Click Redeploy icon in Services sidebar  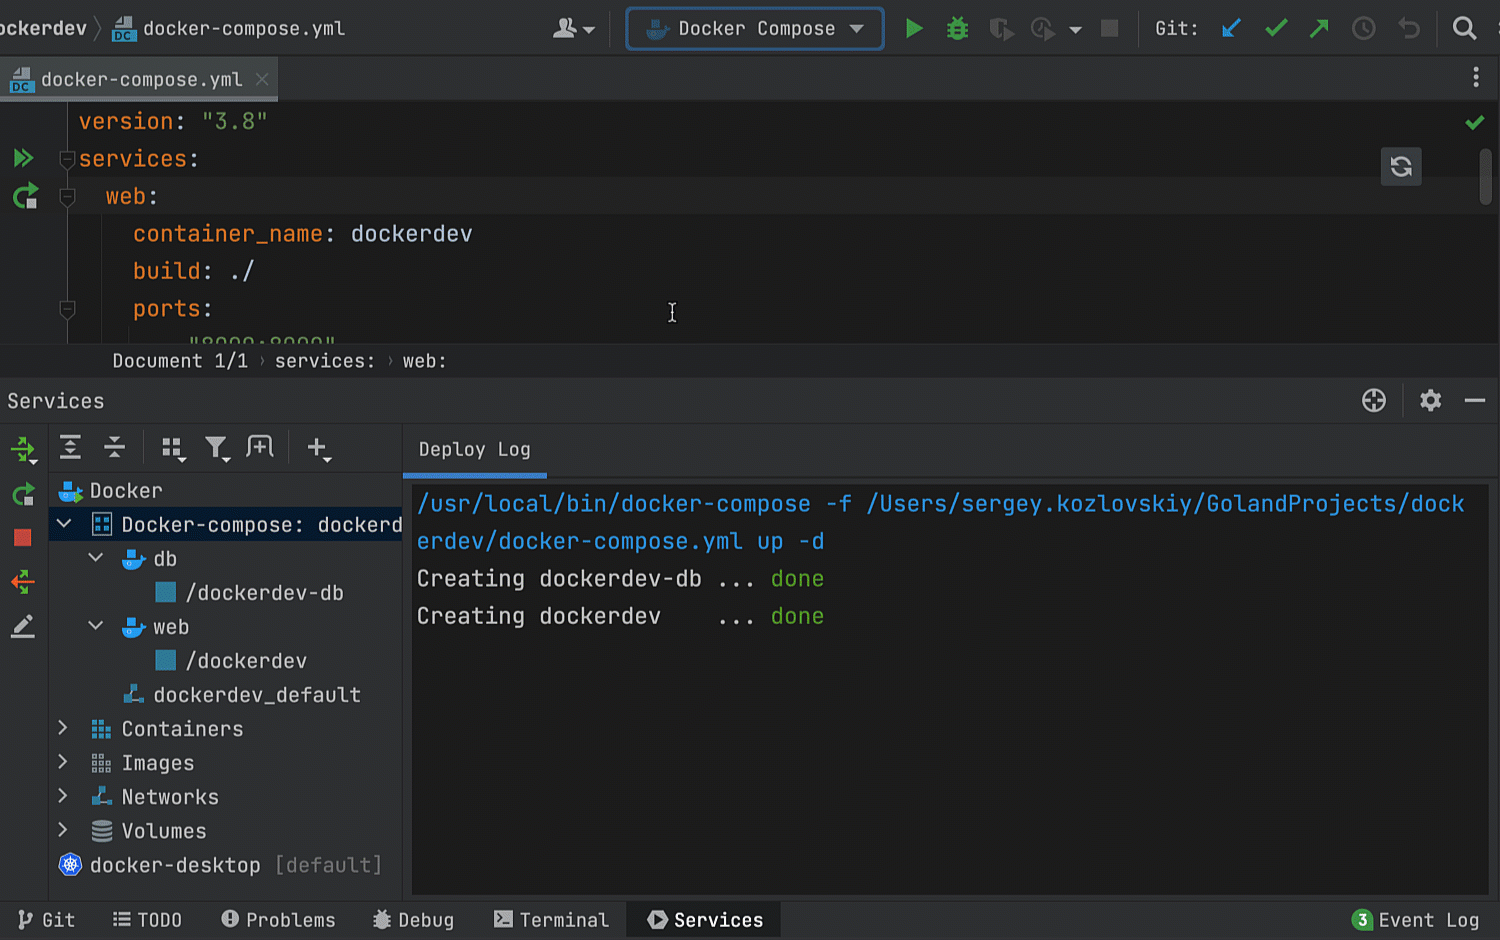tap(23, 494)
